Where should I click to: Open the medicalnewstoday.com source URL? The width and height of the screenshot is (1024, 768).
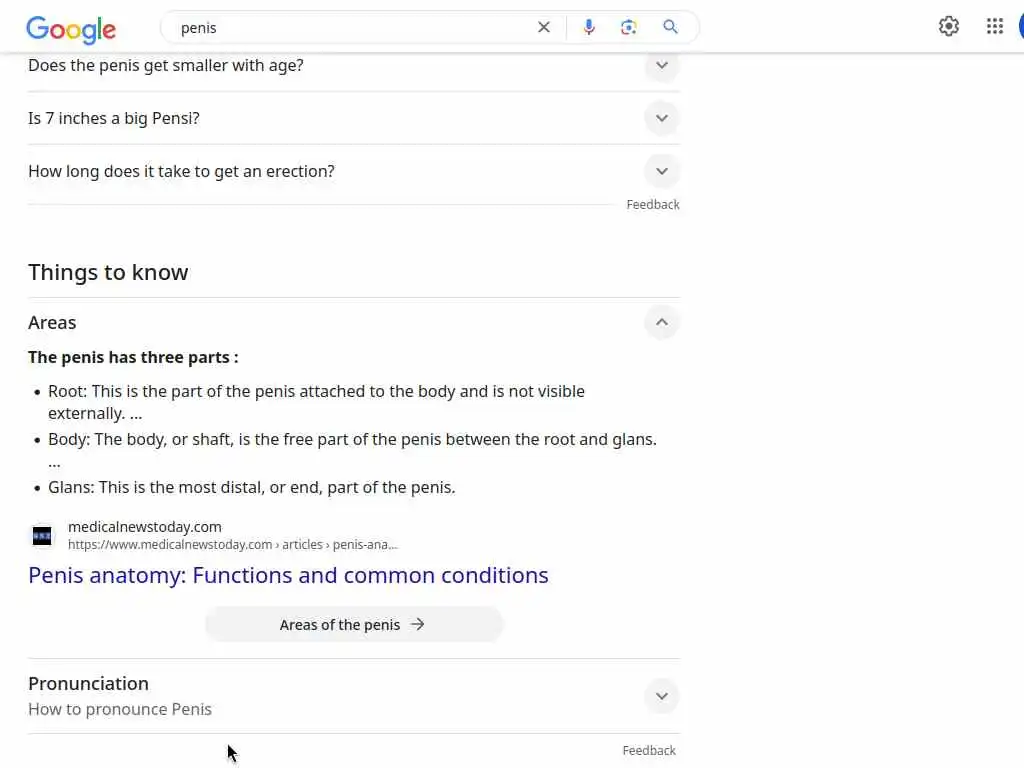(x=232, y=545)
